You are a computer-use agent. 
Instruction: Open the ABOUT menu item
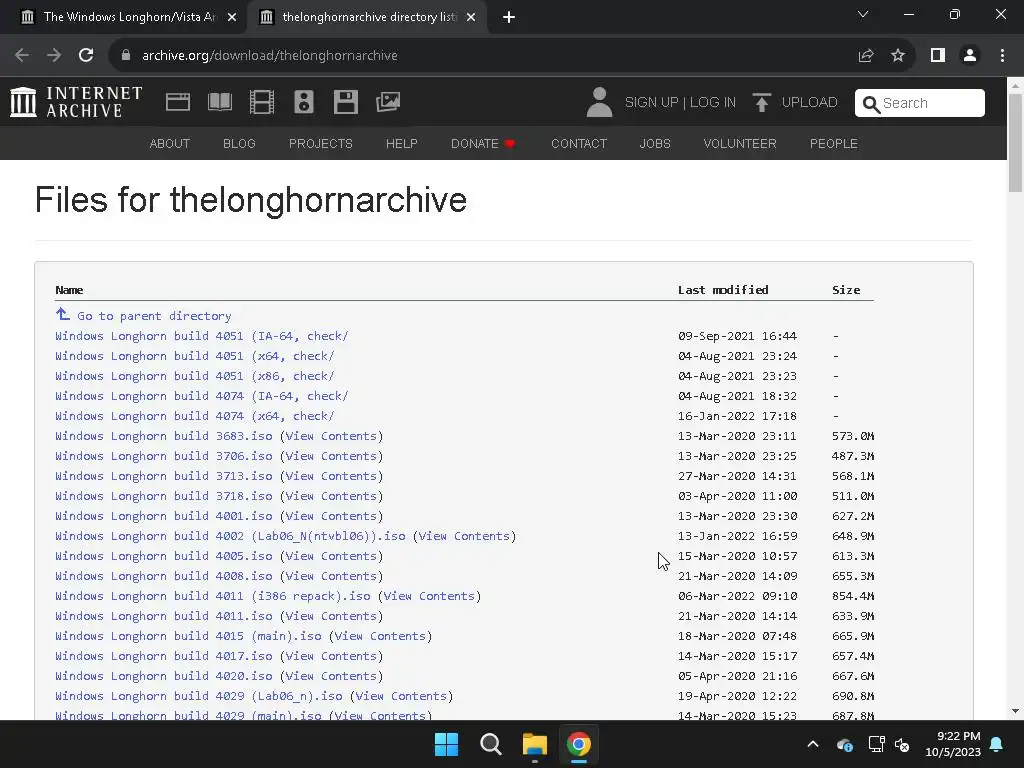click(x=170, y=144)
